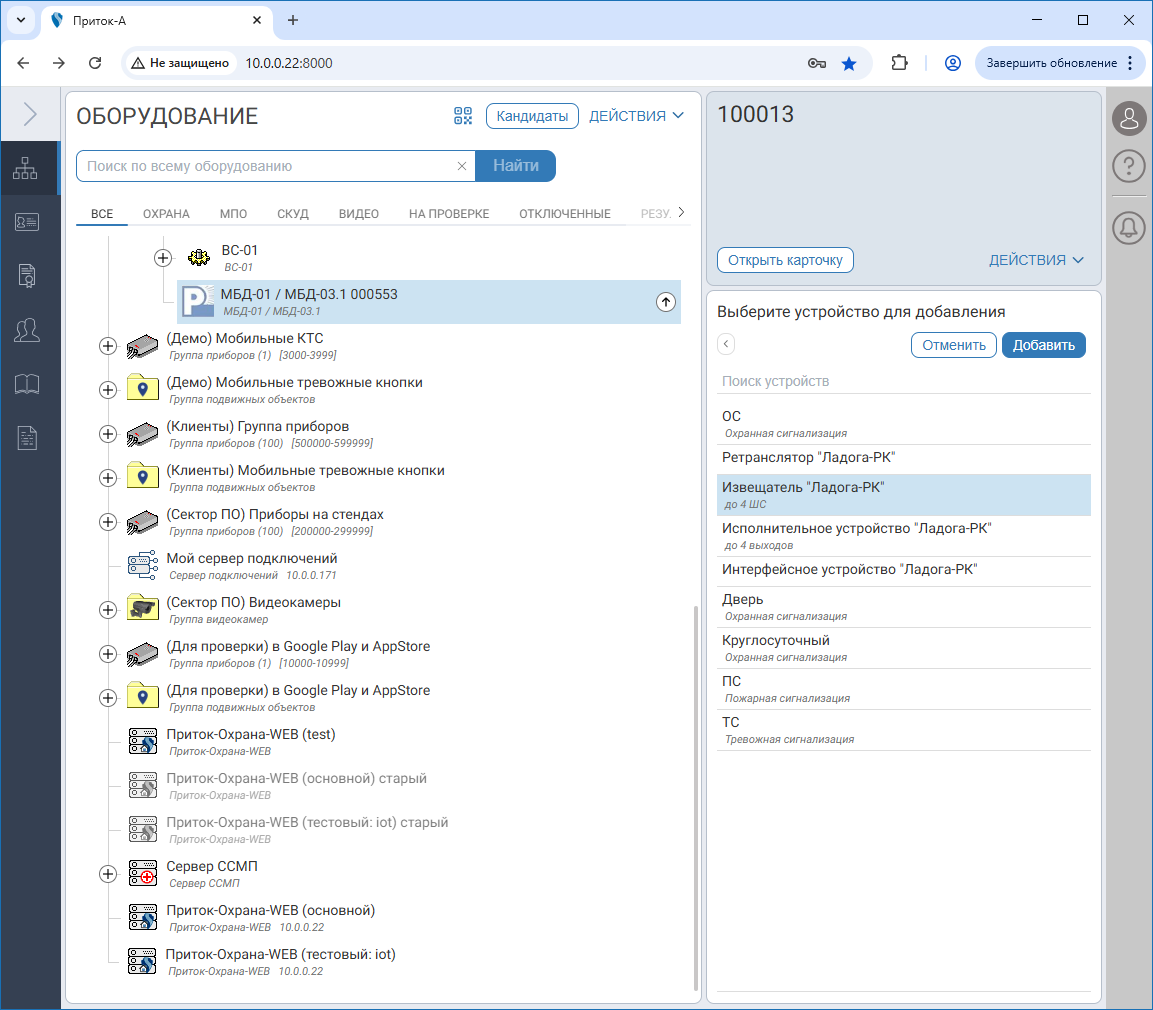Switch to the ОТКЛЮЧЕННЫЕ tab
Viewport: 1153px width, 1010px height.
(564, 214)
